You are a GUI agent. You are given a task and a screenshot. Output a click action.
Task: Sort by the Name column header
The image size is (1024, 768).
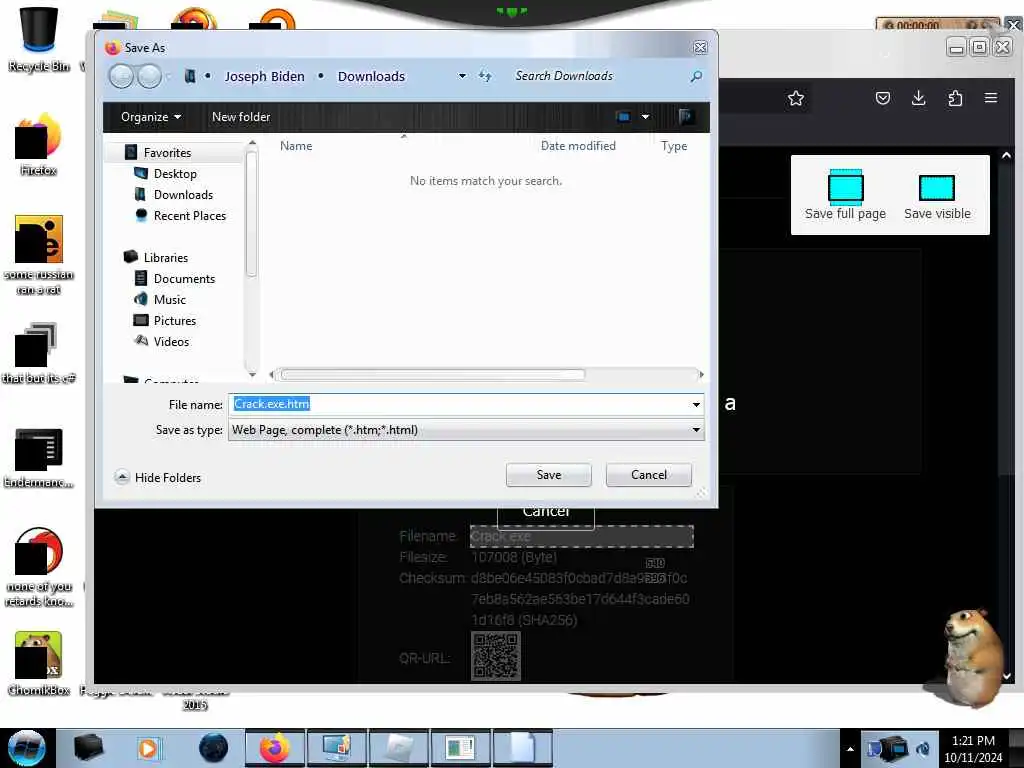[x=296, y=146]
